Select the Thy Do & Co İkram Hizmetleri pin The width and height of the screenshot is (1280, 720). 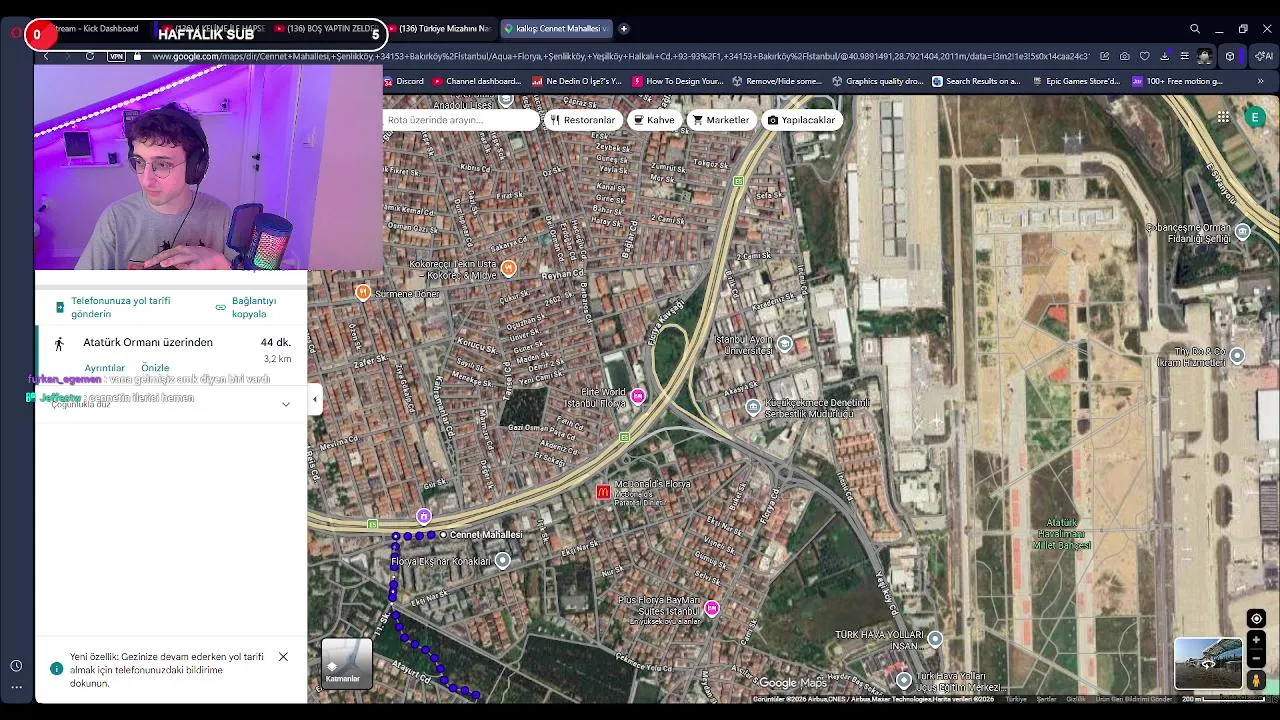coord(1237,355)
